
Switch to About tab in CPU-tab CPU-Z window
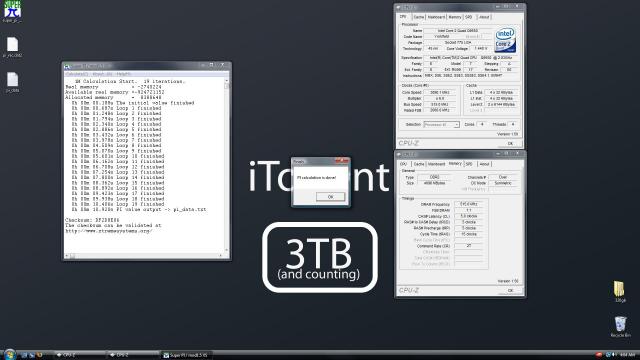(484, 17)
